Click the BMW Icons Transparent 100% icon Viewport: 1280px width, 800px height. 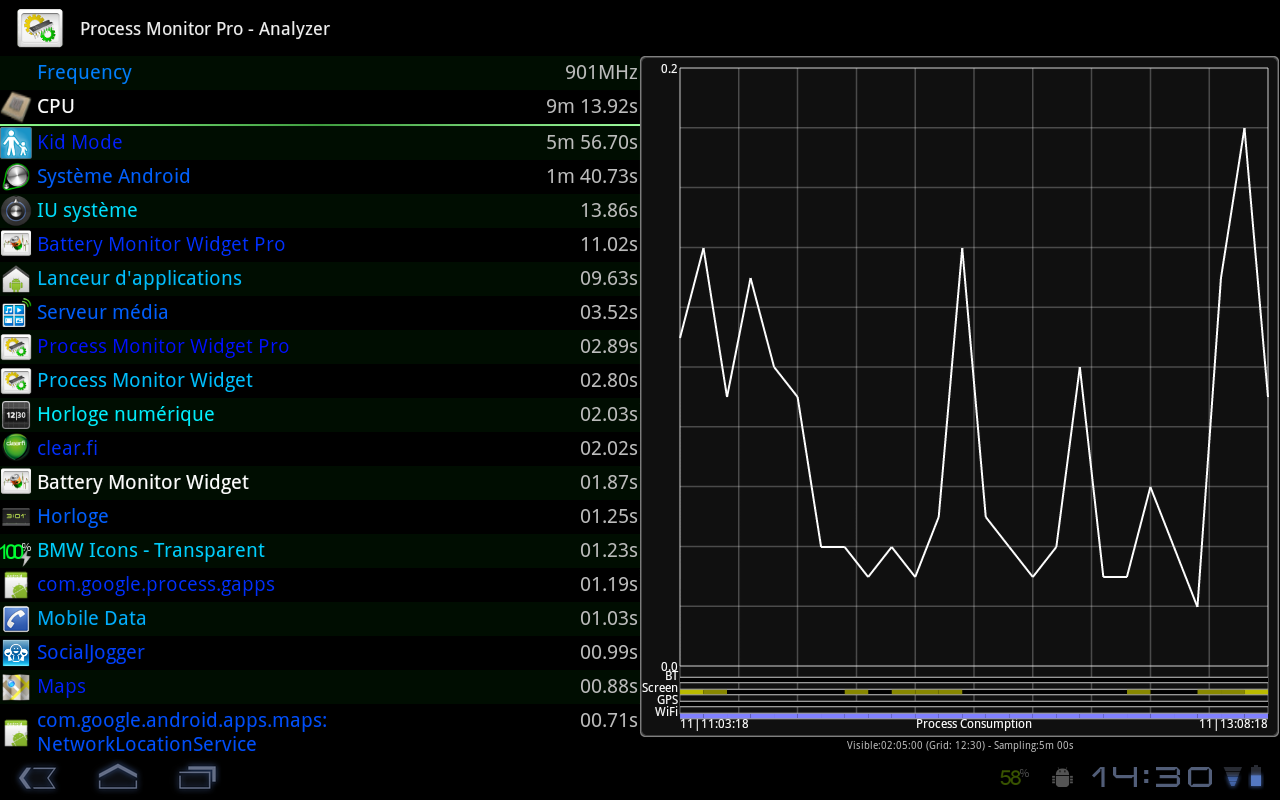tap(16, 551)
